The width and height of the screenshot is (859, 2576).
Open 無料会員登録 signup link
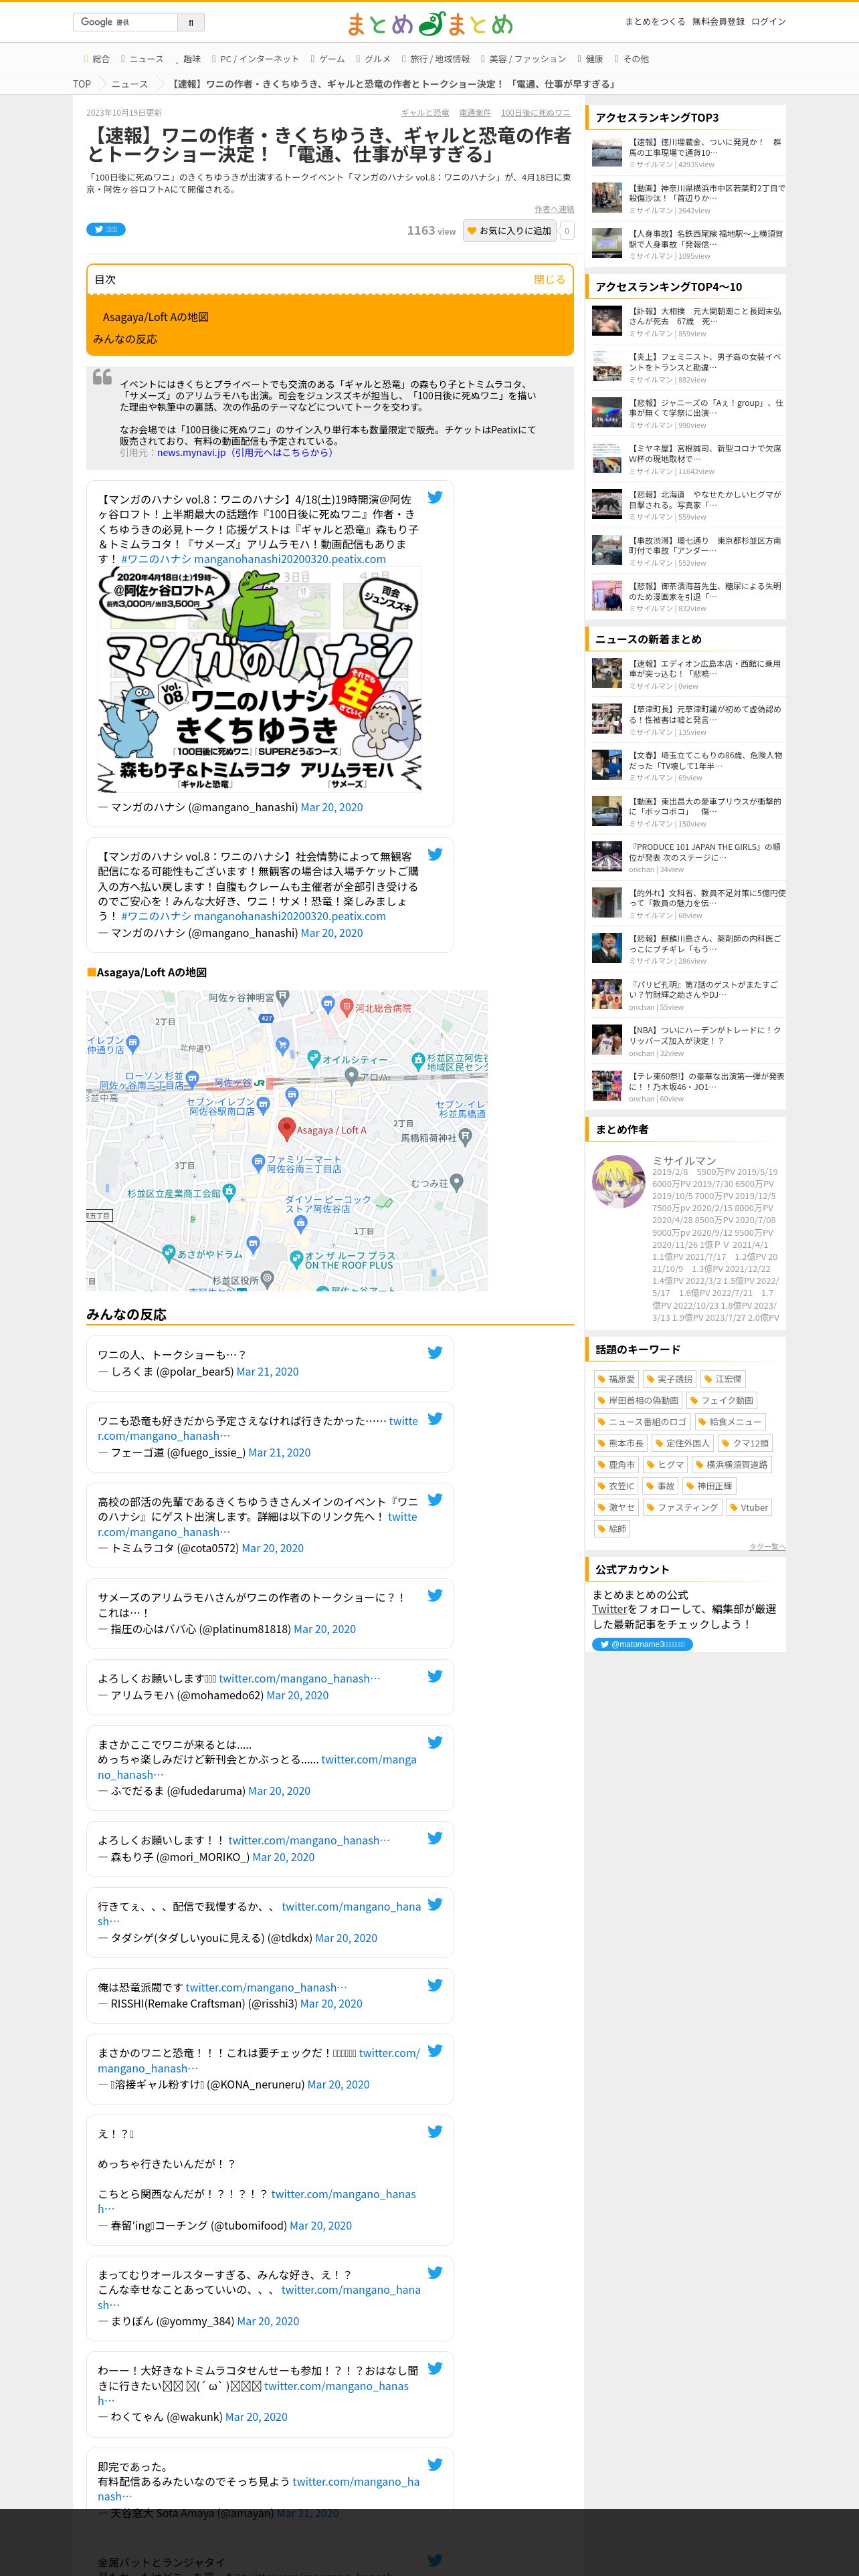(x=718, y=21)
